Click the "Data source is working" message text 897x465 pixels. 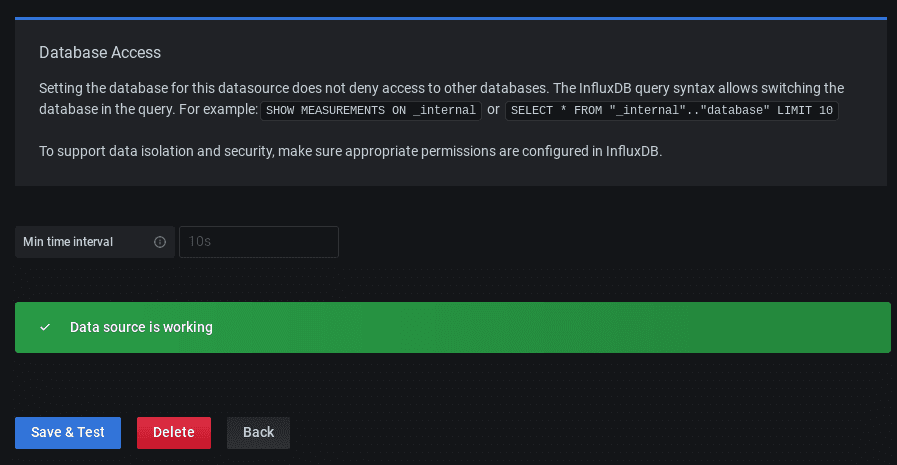pos(141,327)
